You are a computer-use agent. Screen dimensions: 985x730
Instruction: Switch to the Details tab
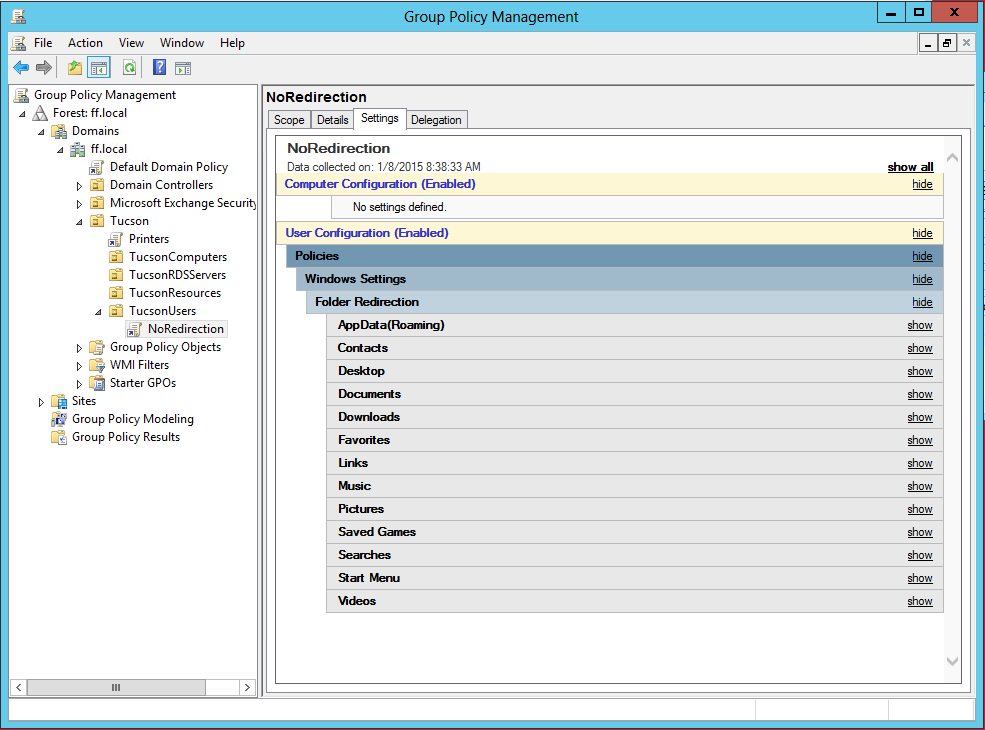332,119
